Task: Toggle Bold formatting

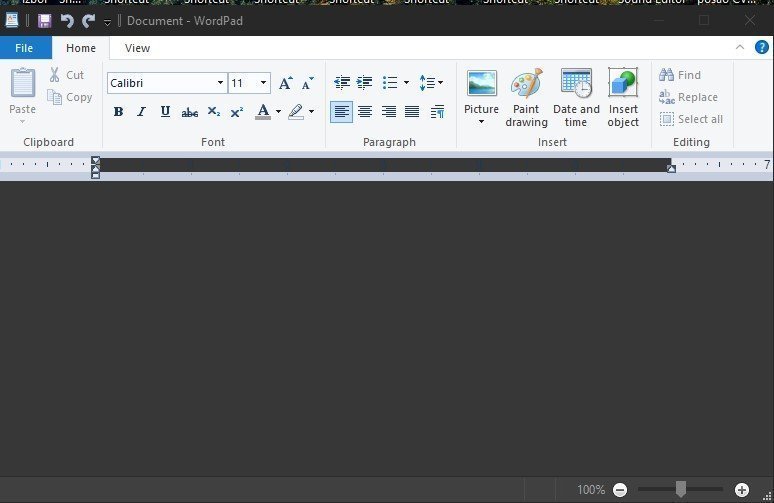Action: tap(118, 112)
